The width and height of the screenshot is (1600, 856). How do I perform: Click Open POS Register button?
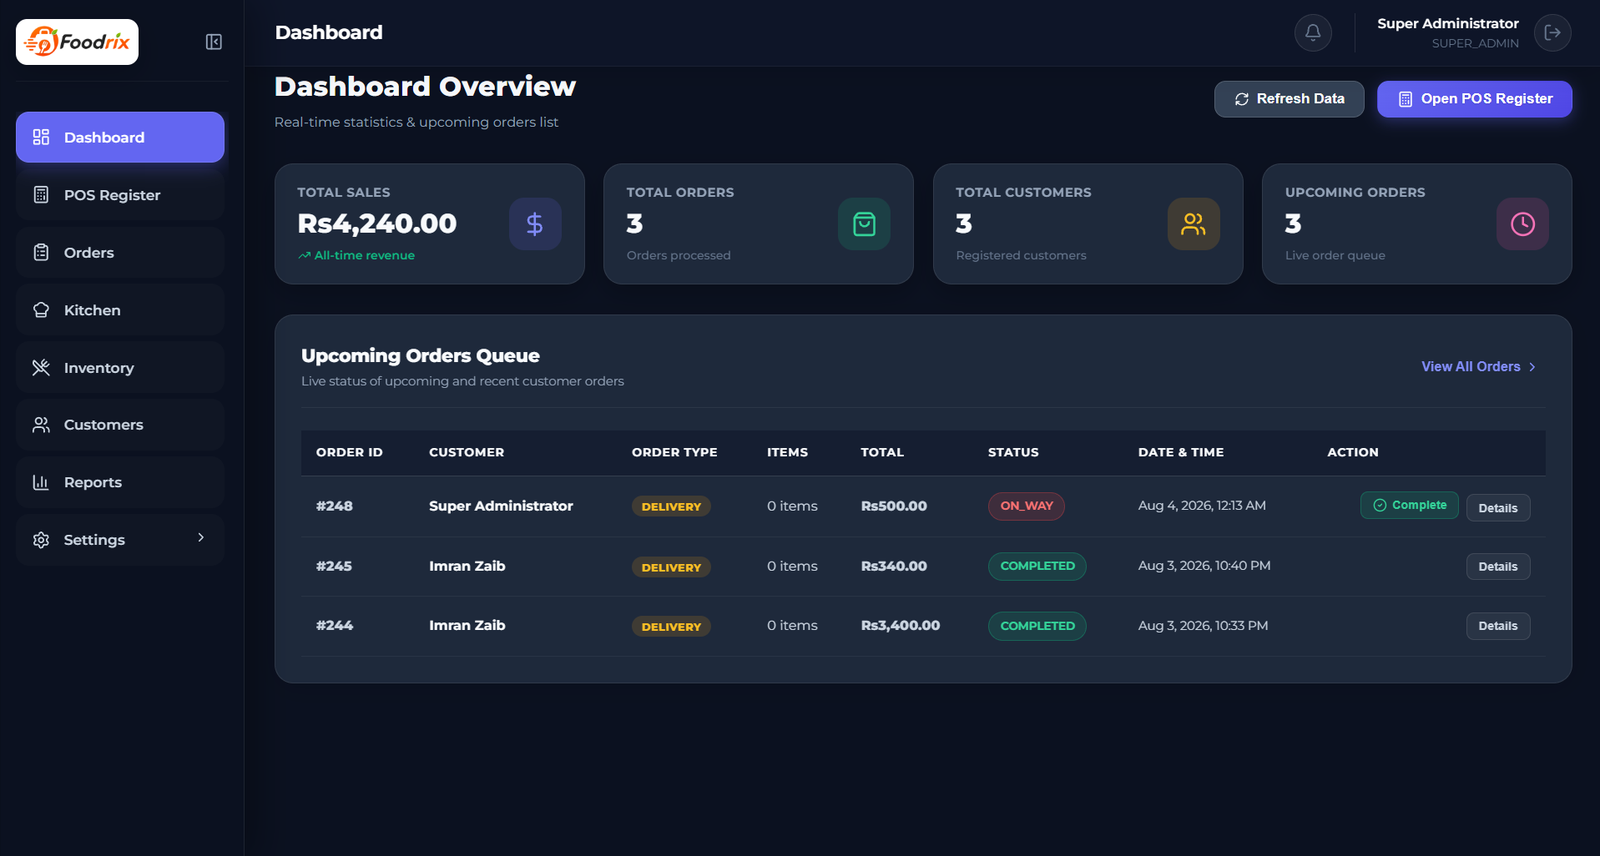pos(1475,99)
